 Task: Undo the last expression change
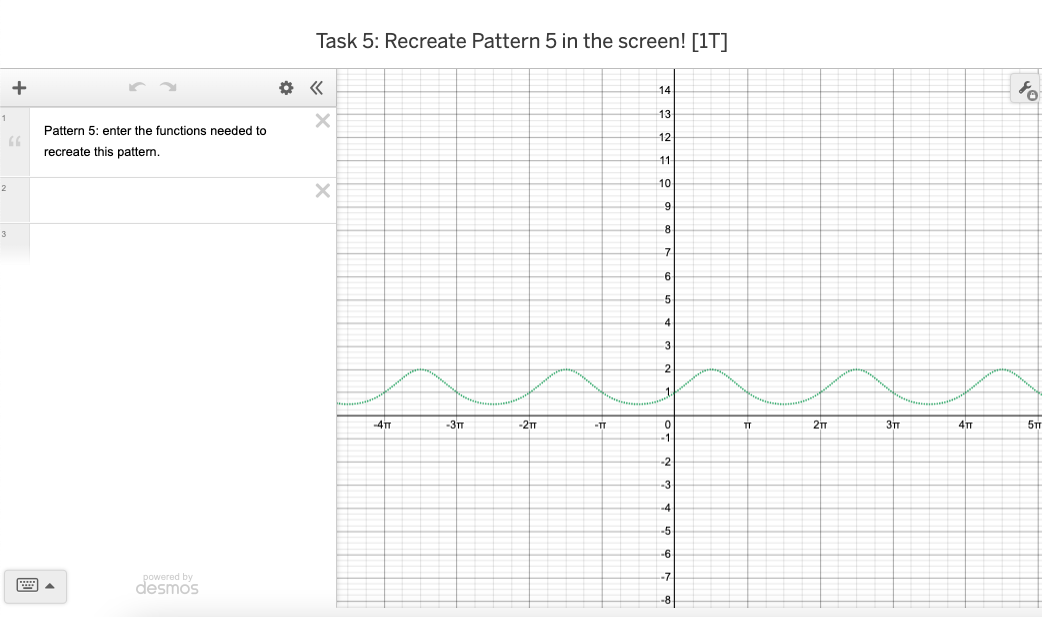[x=137, y=87]
